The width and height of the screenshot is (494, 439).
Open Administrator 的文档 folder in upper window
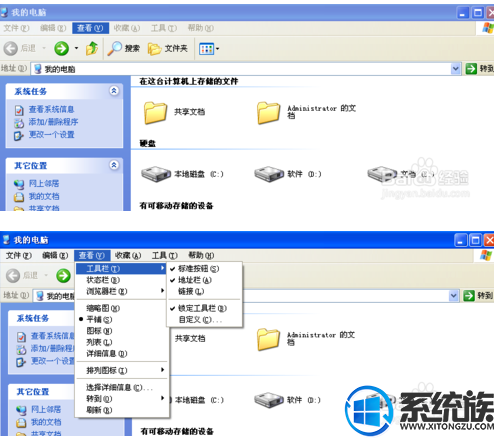[268, 113]
